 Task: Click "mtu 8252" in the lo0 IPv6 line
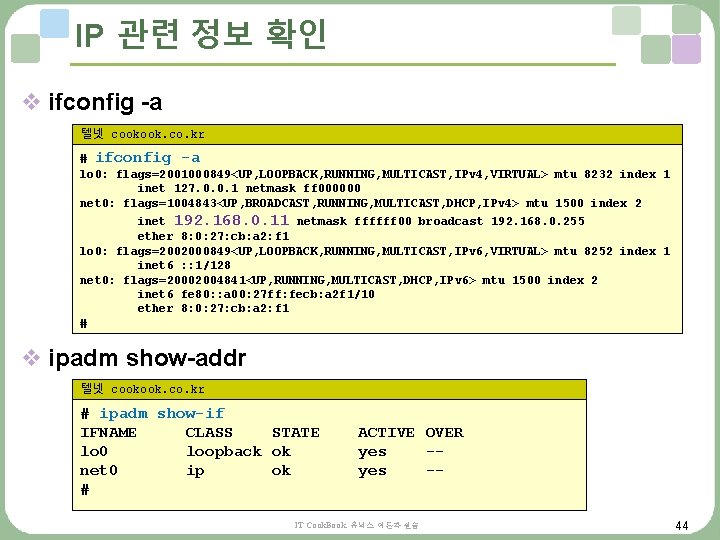(583, 252)
